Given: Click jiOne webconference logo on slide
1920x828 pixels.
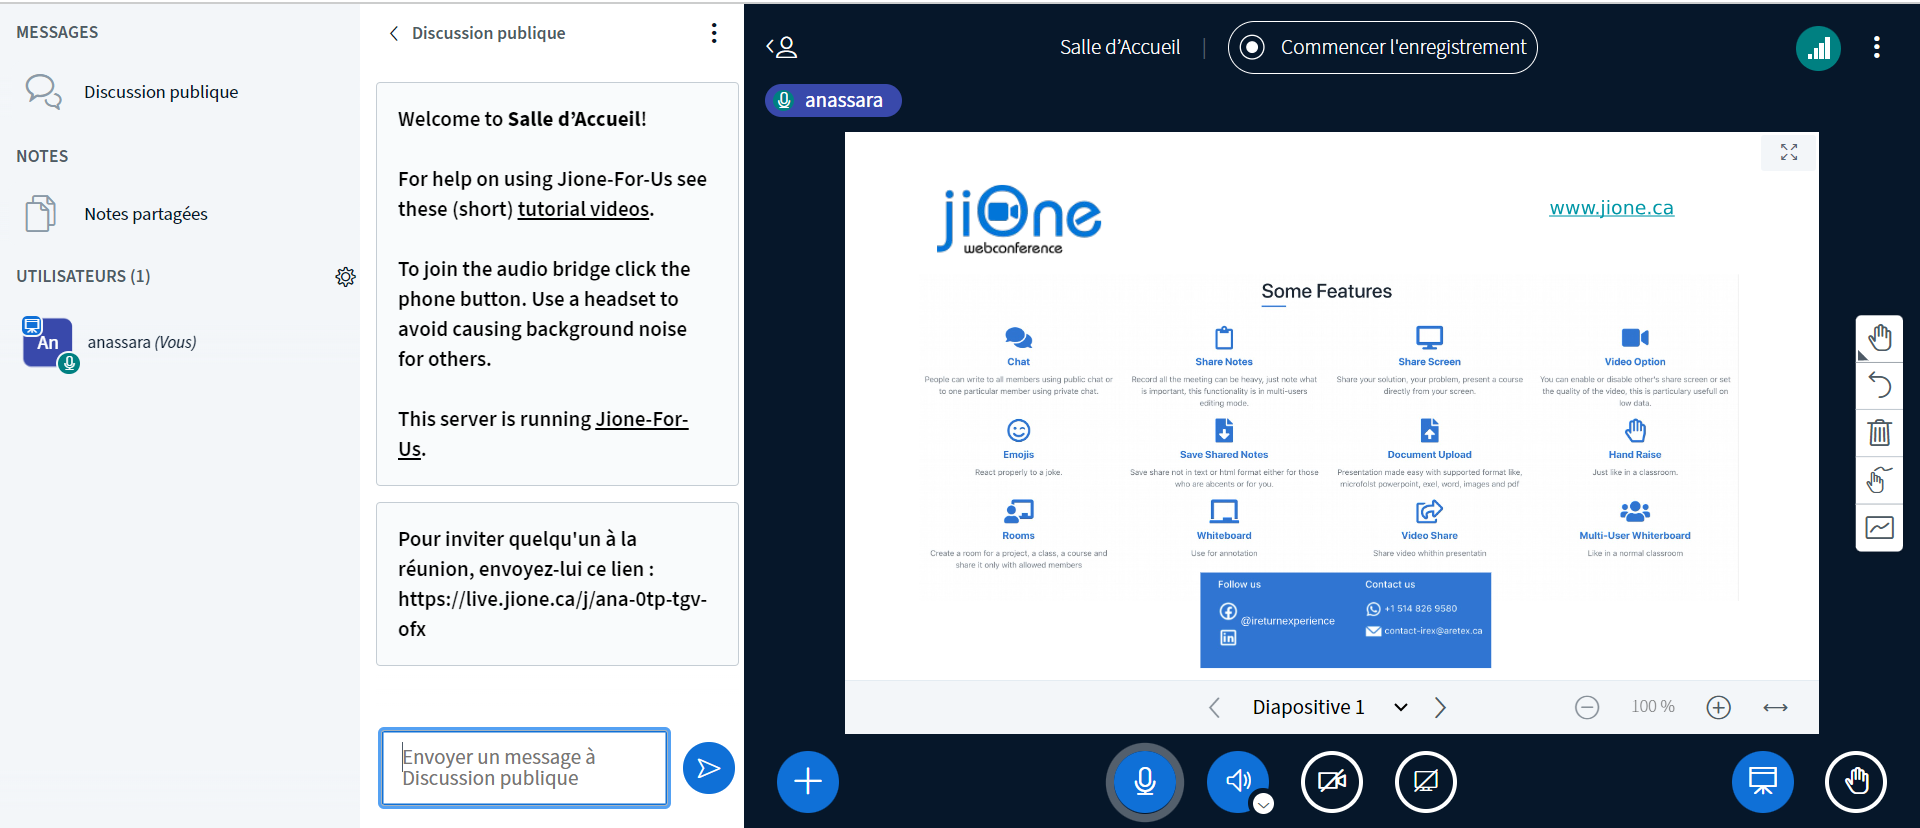Looking at the screenshot, I should 1018,220.
